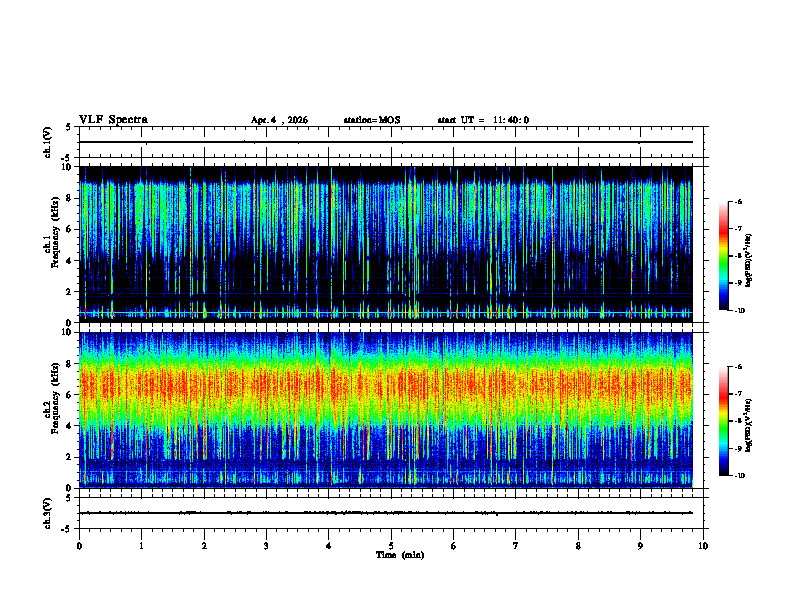Click the "VLF Spectra" plot title

pos(113,120)
